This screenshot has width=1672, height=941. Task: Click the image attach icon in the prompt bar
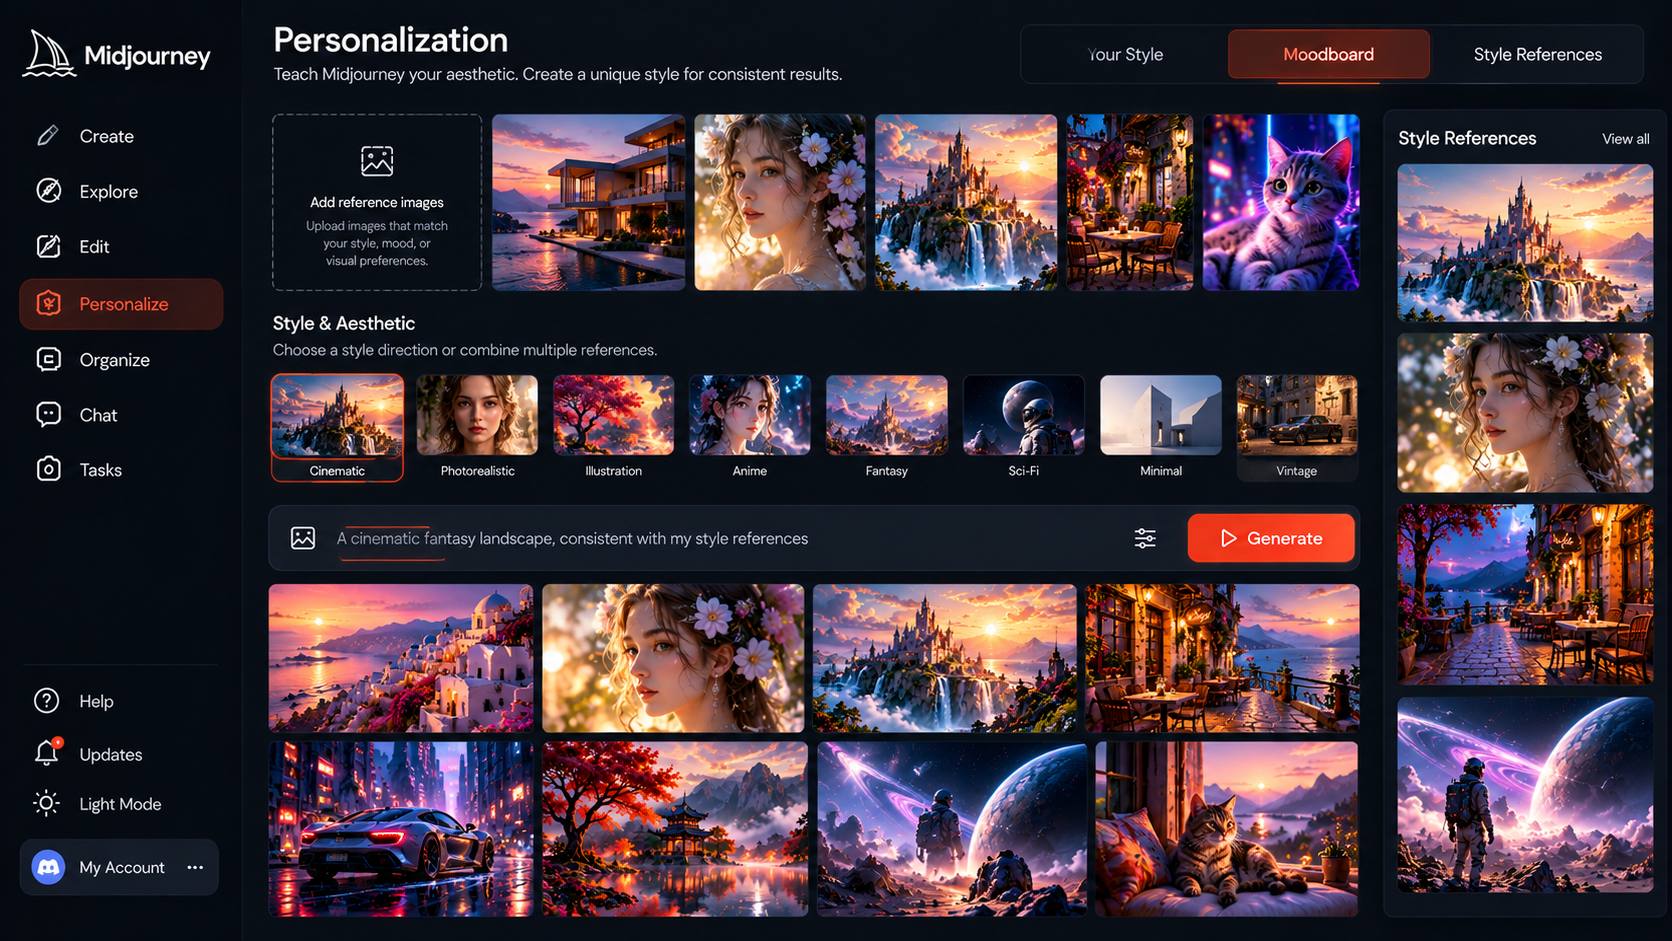[303, 538]
